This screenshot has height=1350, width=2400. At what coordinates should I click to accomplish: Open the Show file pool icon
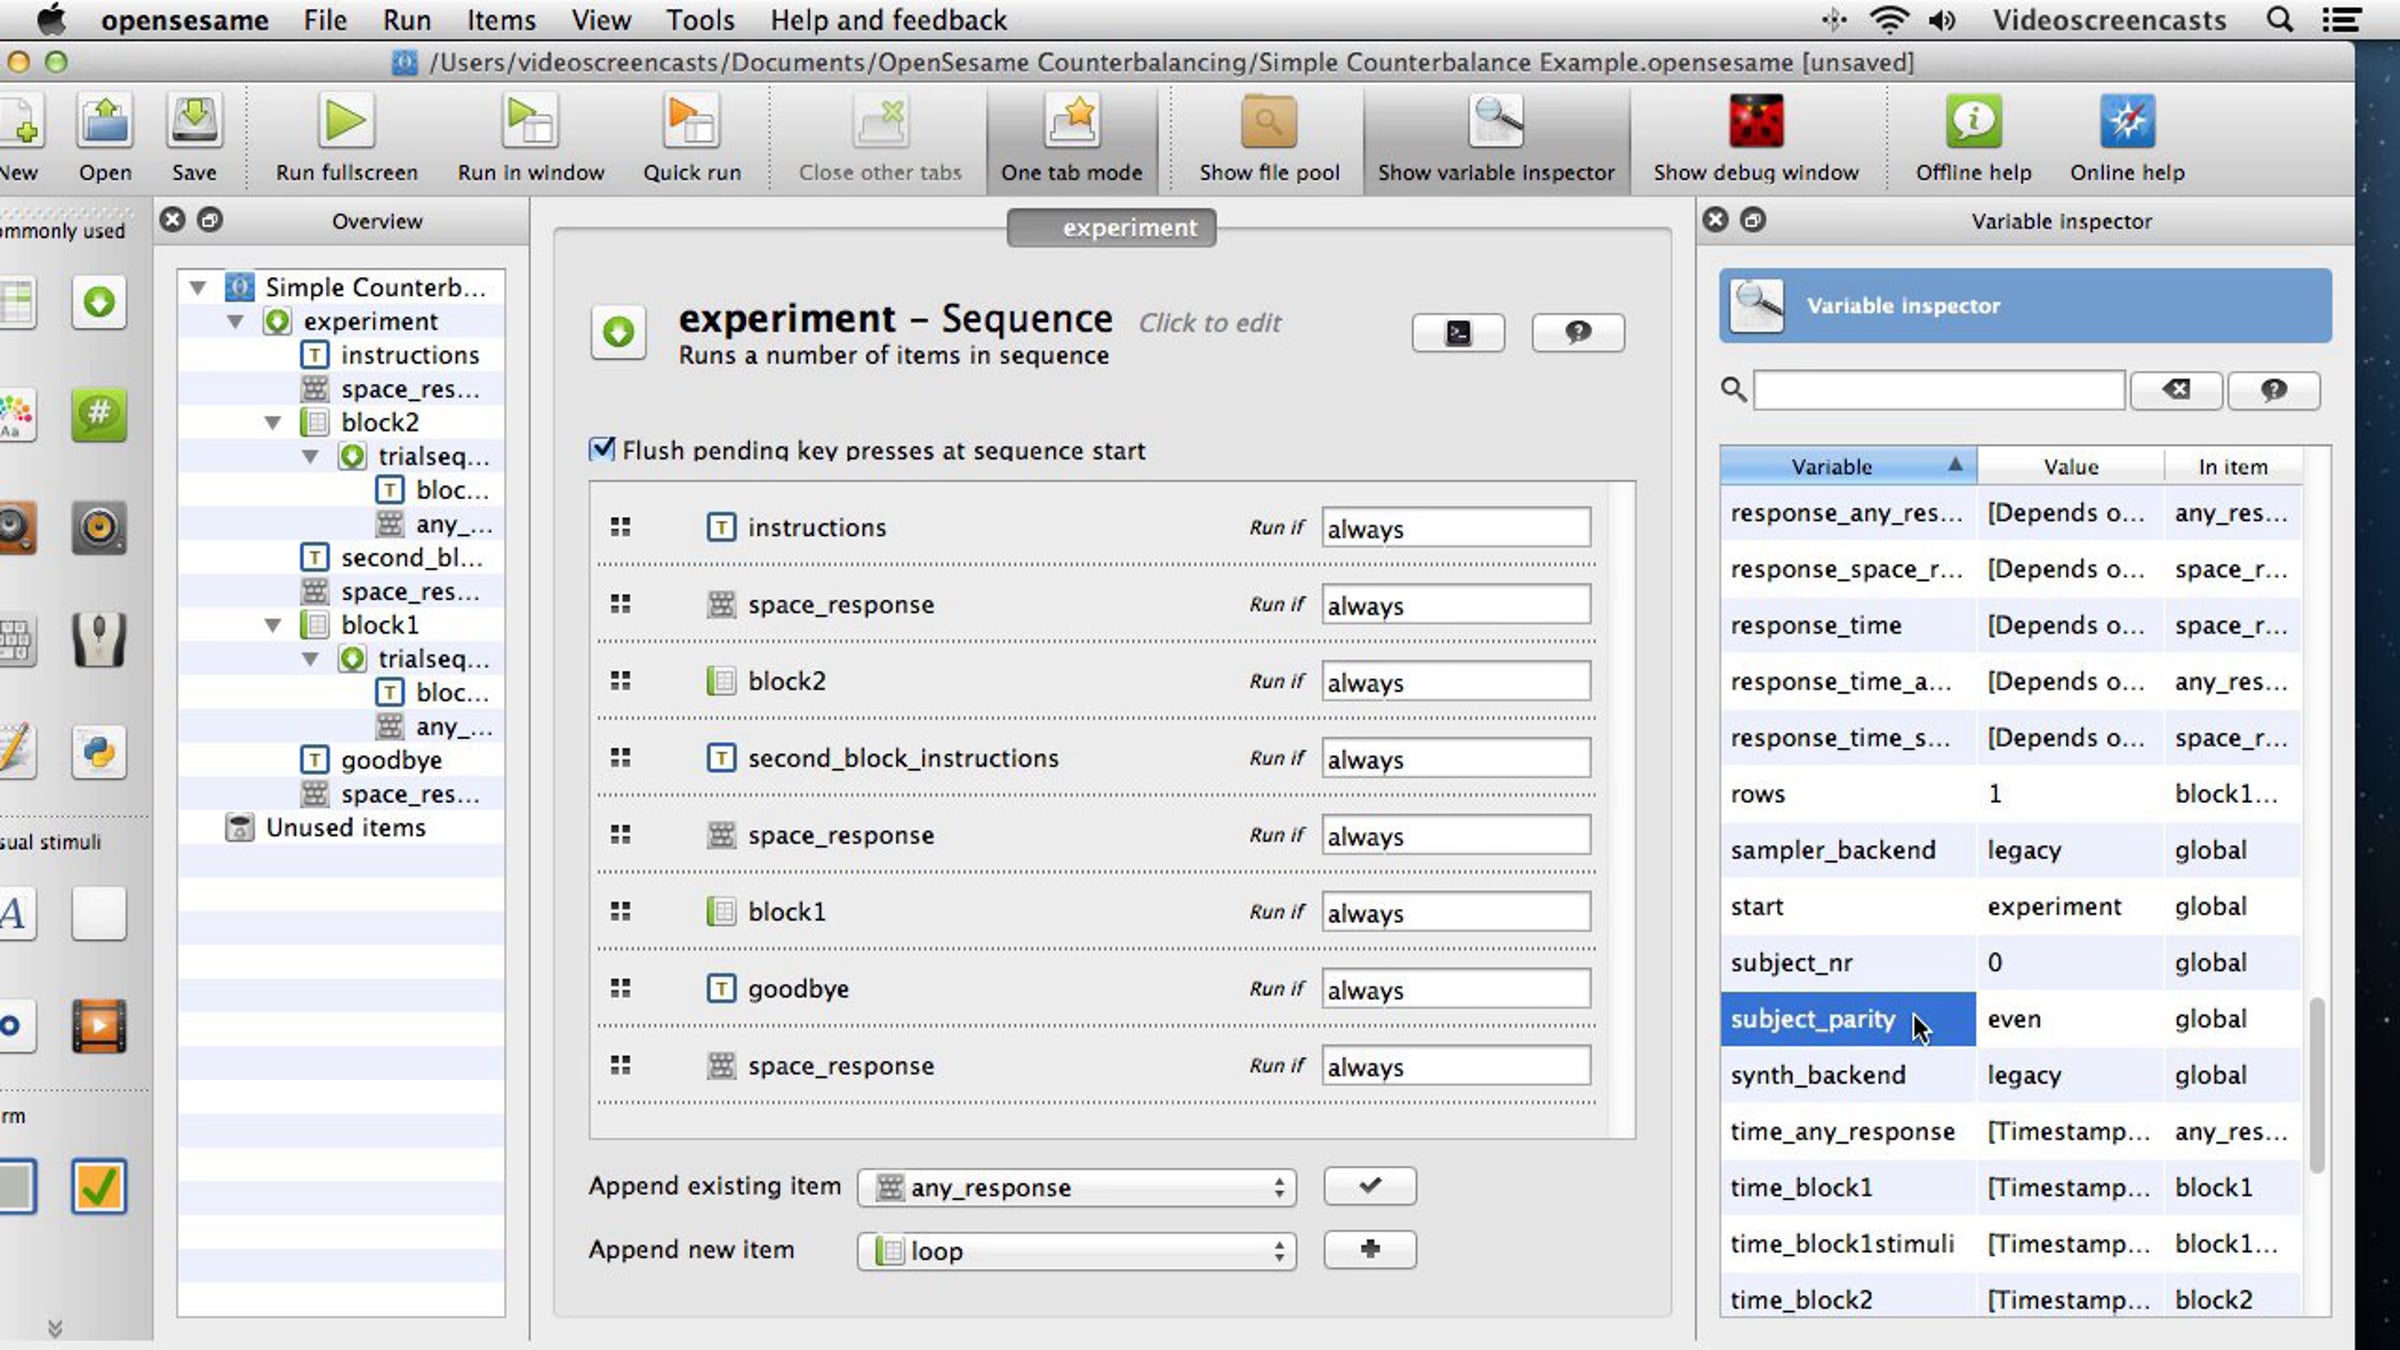[x=1268, y=122]
